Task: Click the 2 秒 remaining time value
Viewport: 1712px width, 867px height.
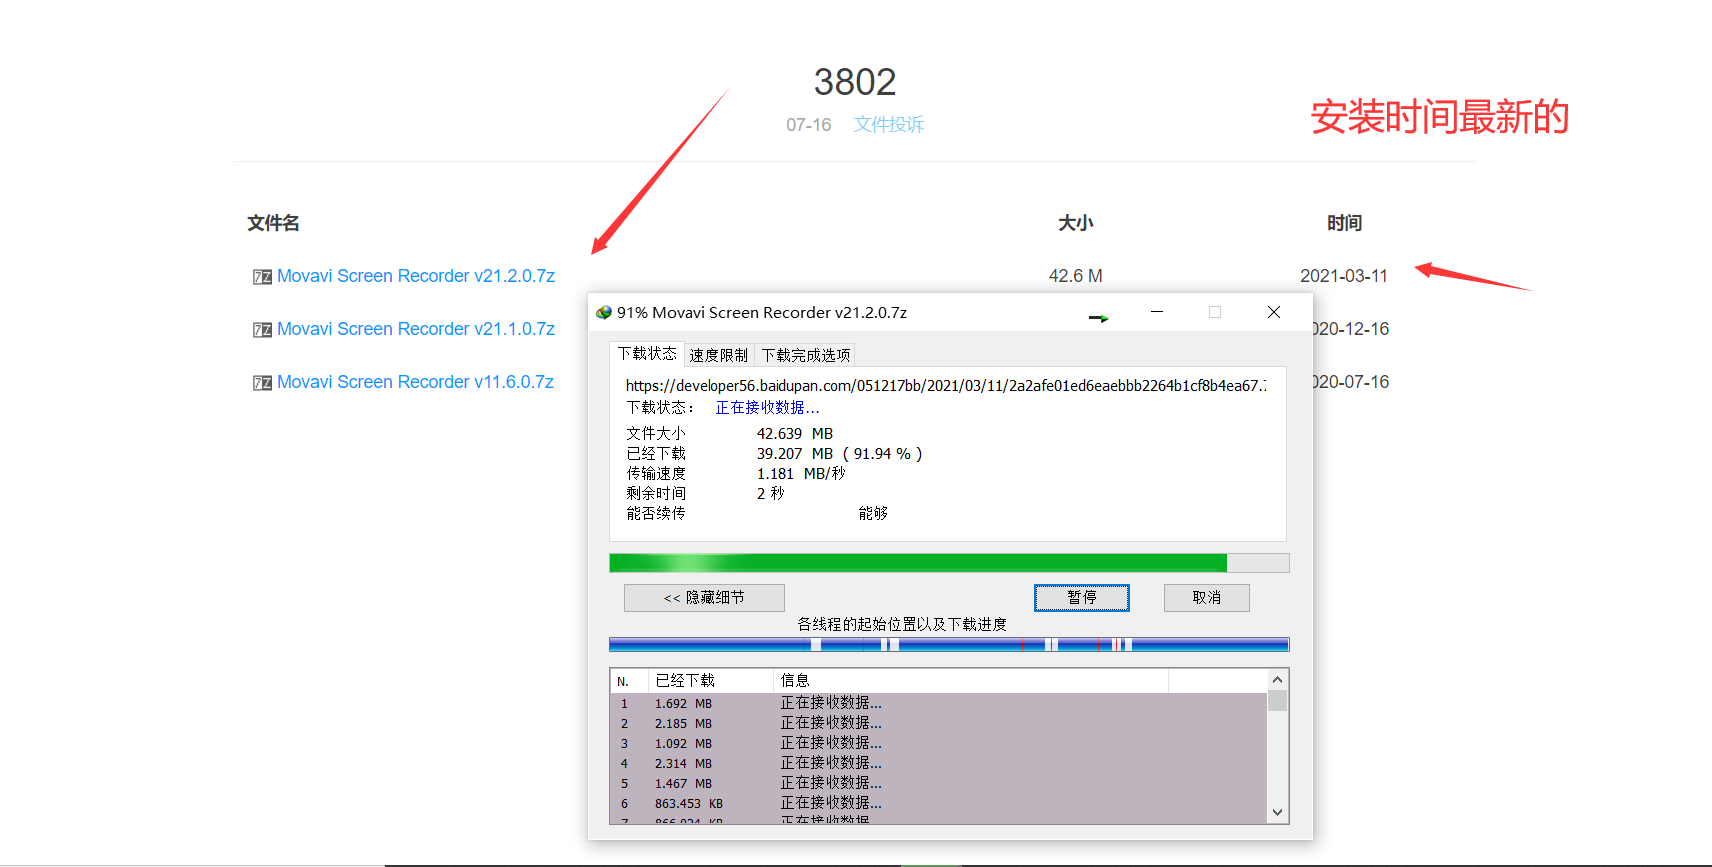Action: [770, 494]
